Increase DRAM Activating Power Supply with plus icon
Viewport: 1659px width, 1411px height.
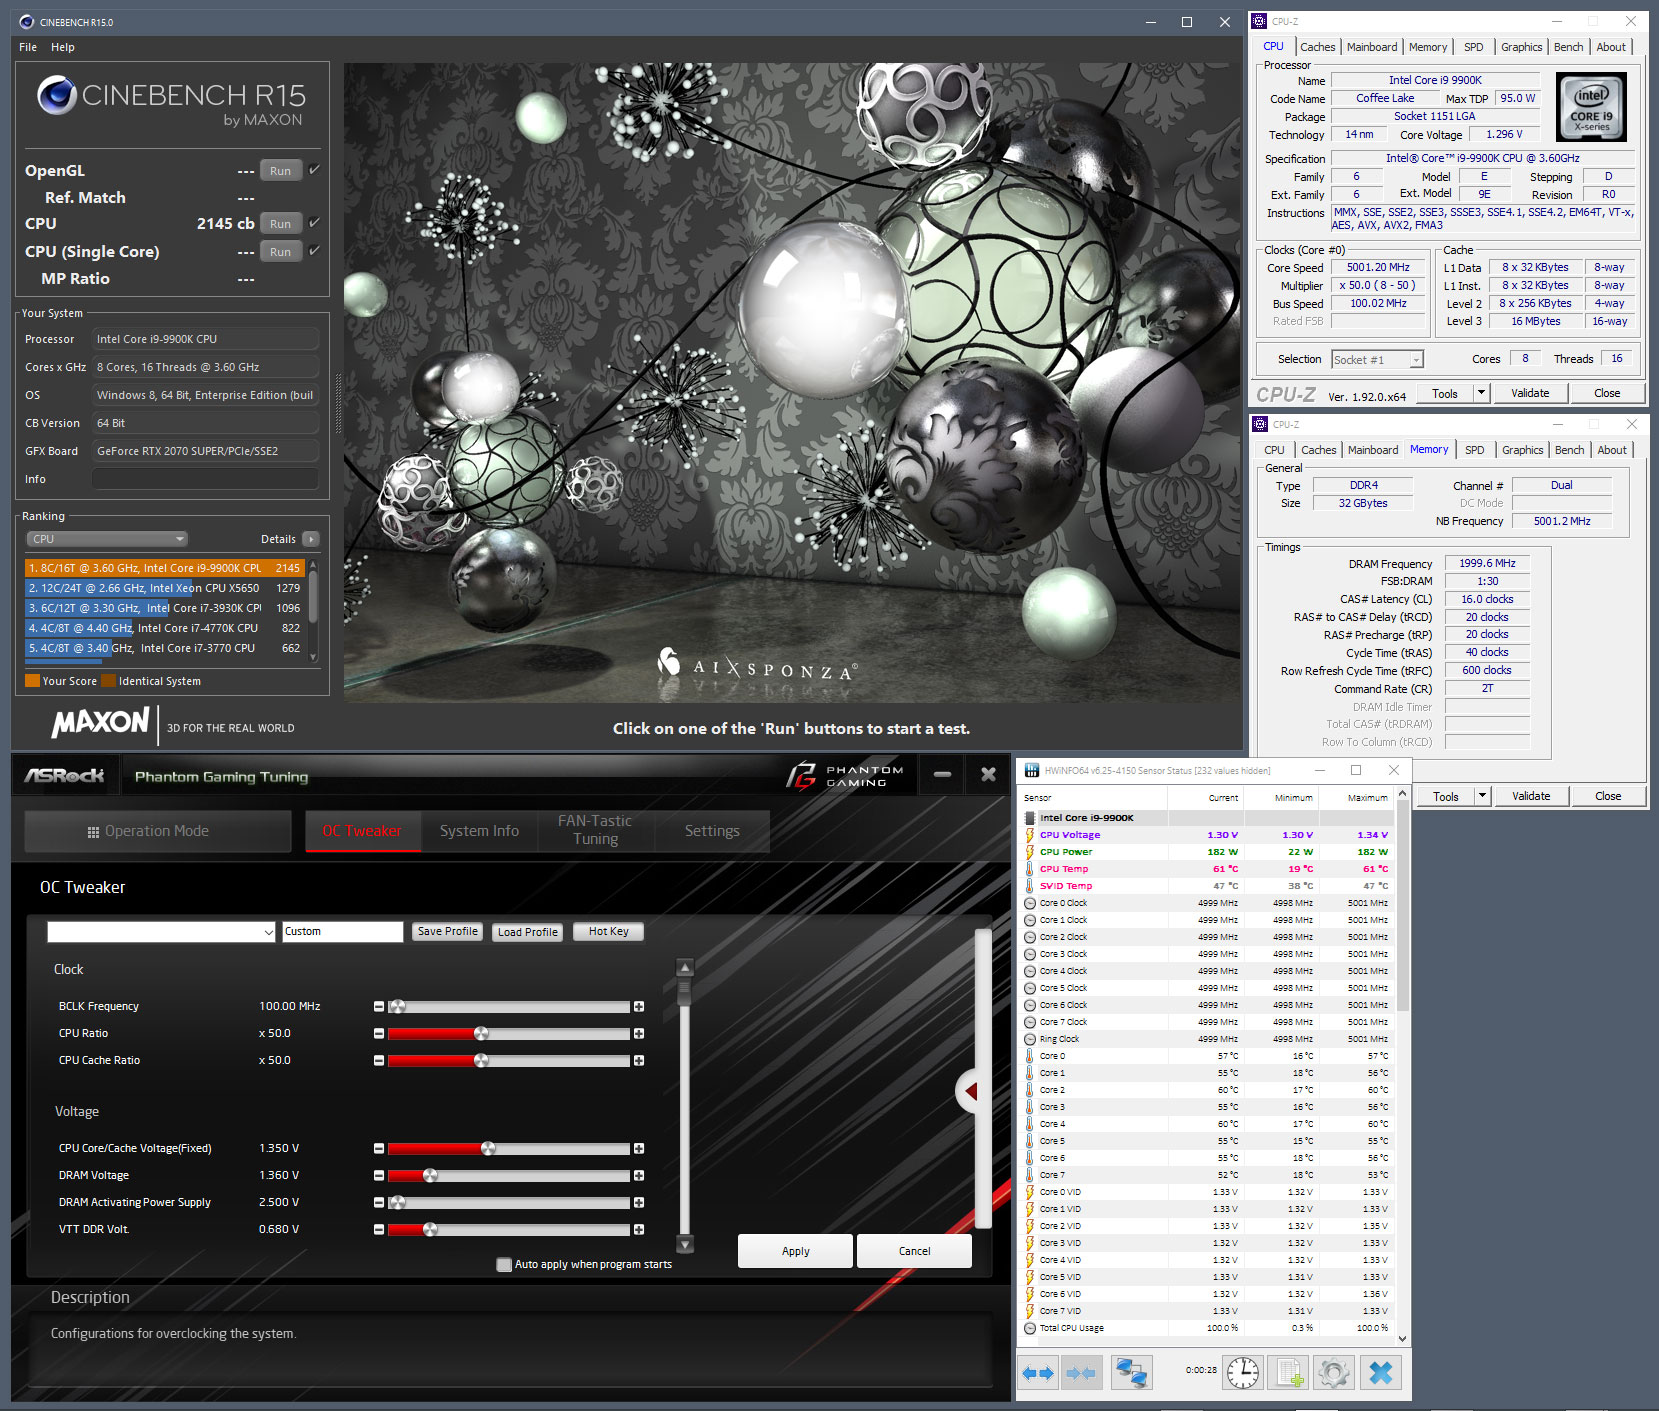pyautogui.click(x=639, y=1202)
